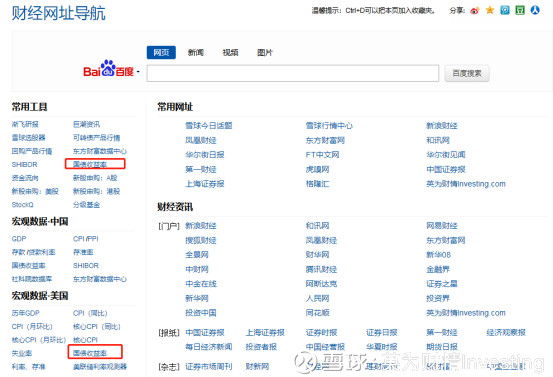Select the 网页 search tab
Screen dimensions: 553x377
pos(161,53)
